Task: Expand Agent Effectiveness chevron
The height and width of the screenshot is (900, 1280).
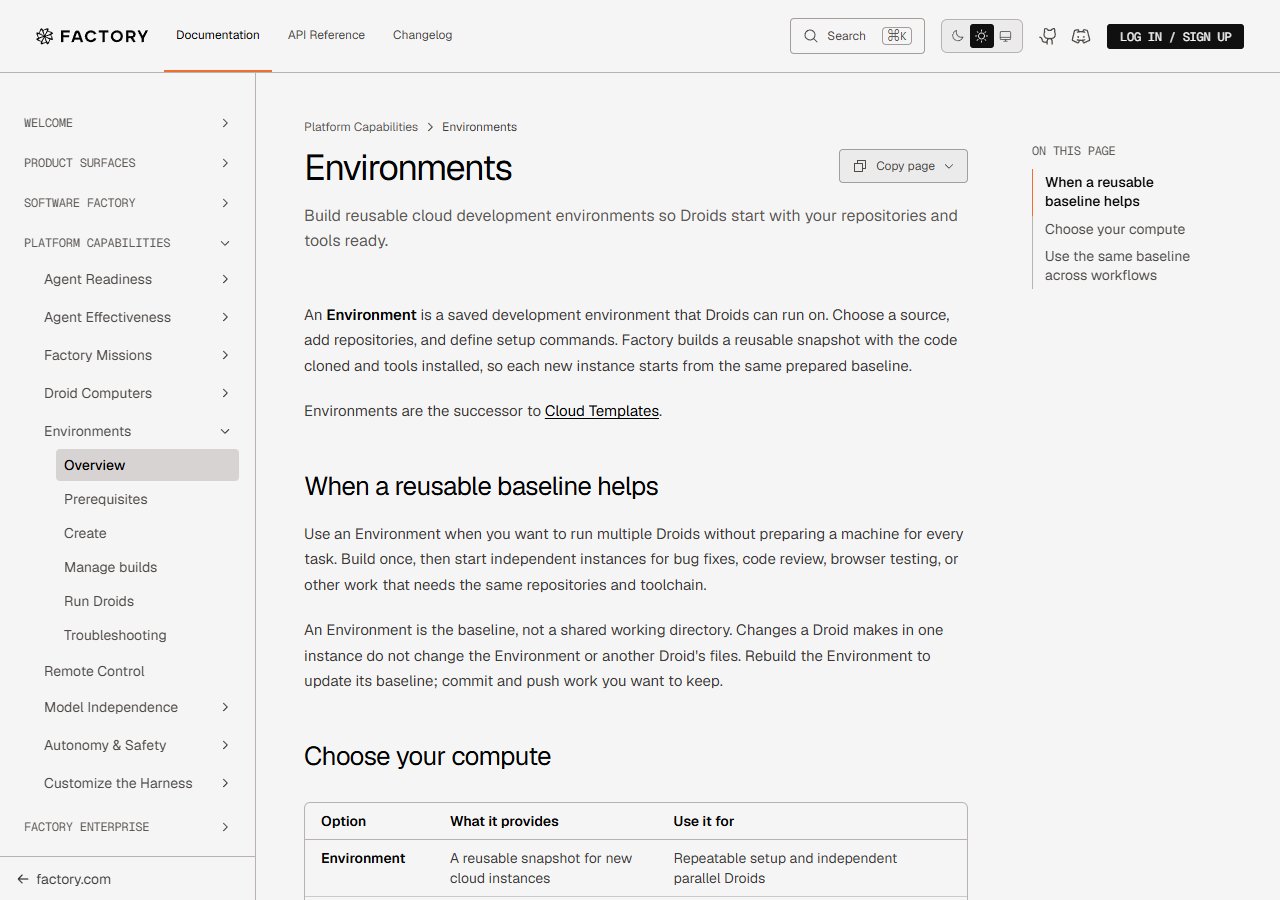Action: (225, 317)
